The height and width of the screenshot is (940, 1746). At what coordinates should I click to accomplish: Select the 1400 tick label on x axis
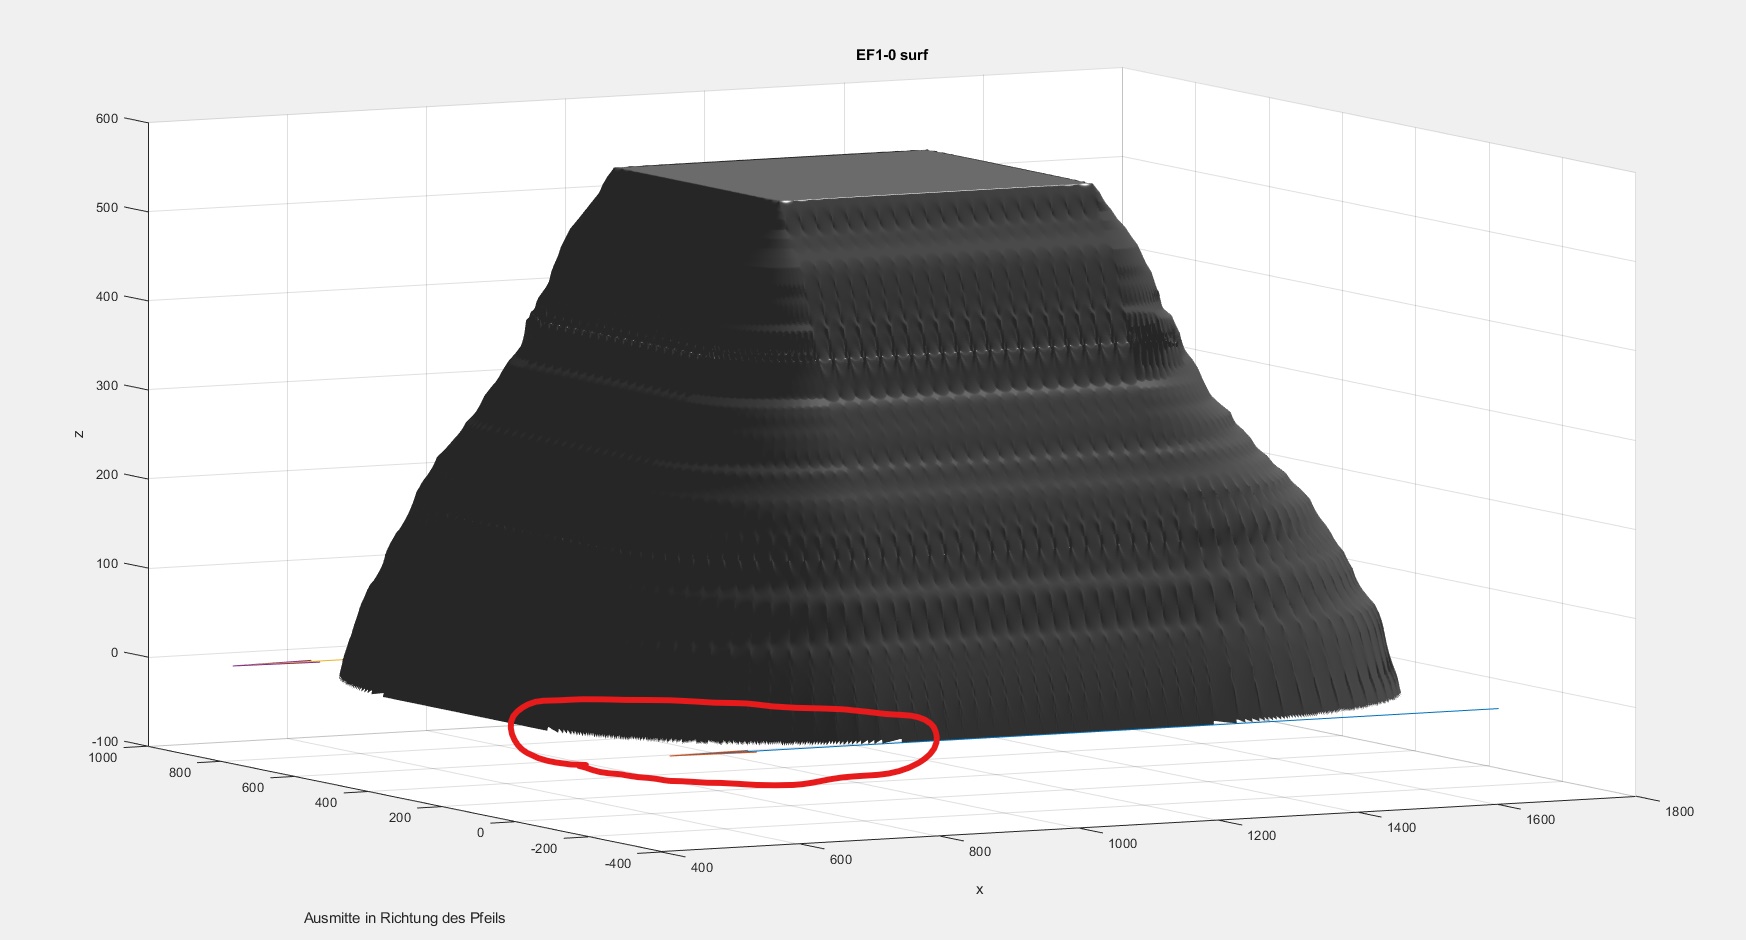click(x=1401, y=828)
